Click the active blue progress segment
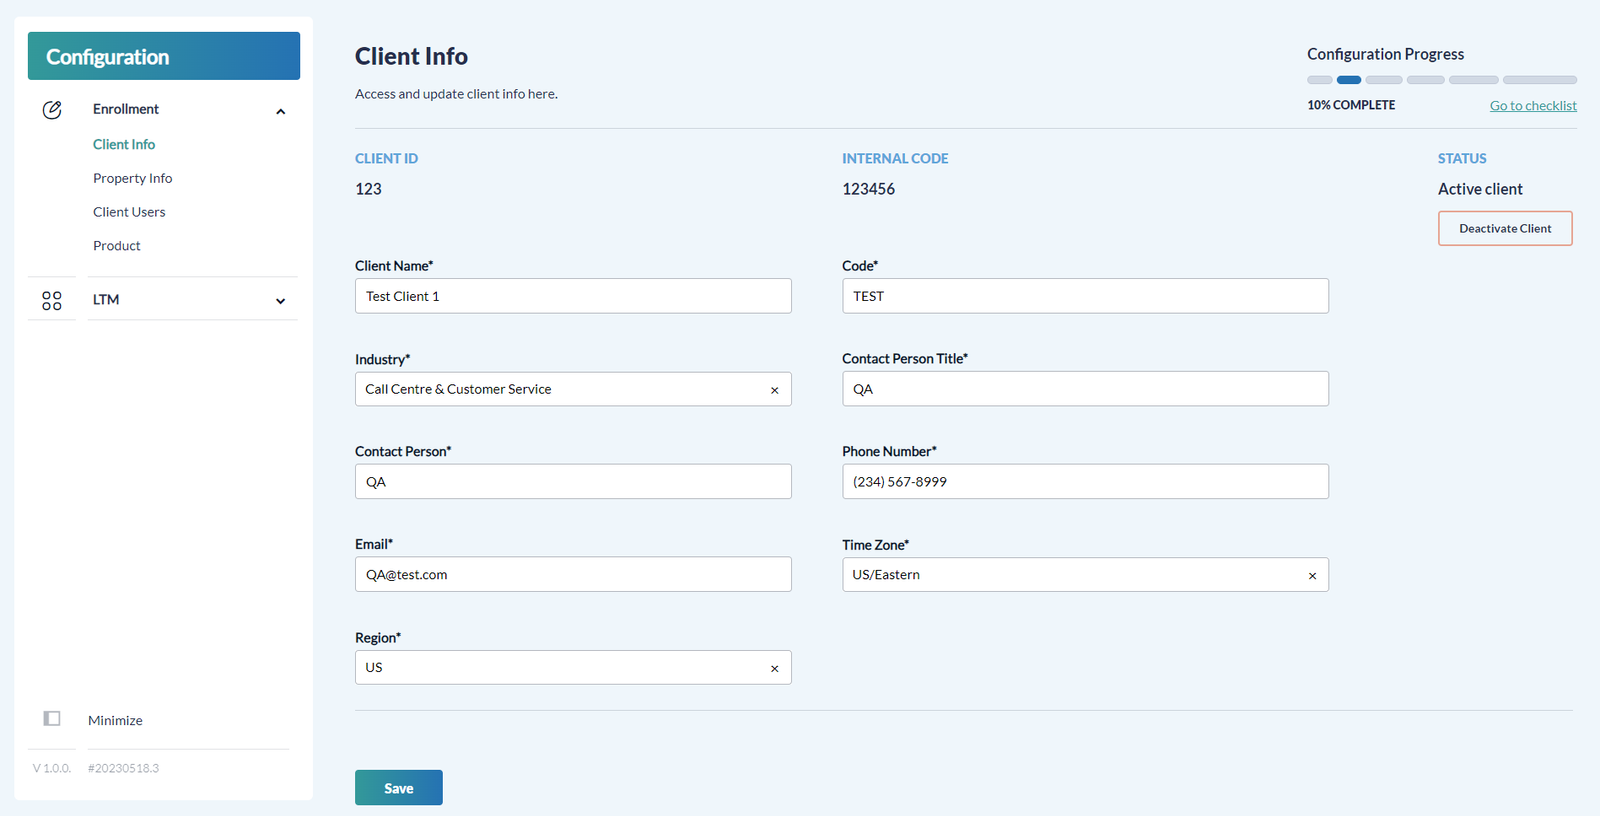Viewport: 1600px width, 816px height. click(x=1349, y=80)
